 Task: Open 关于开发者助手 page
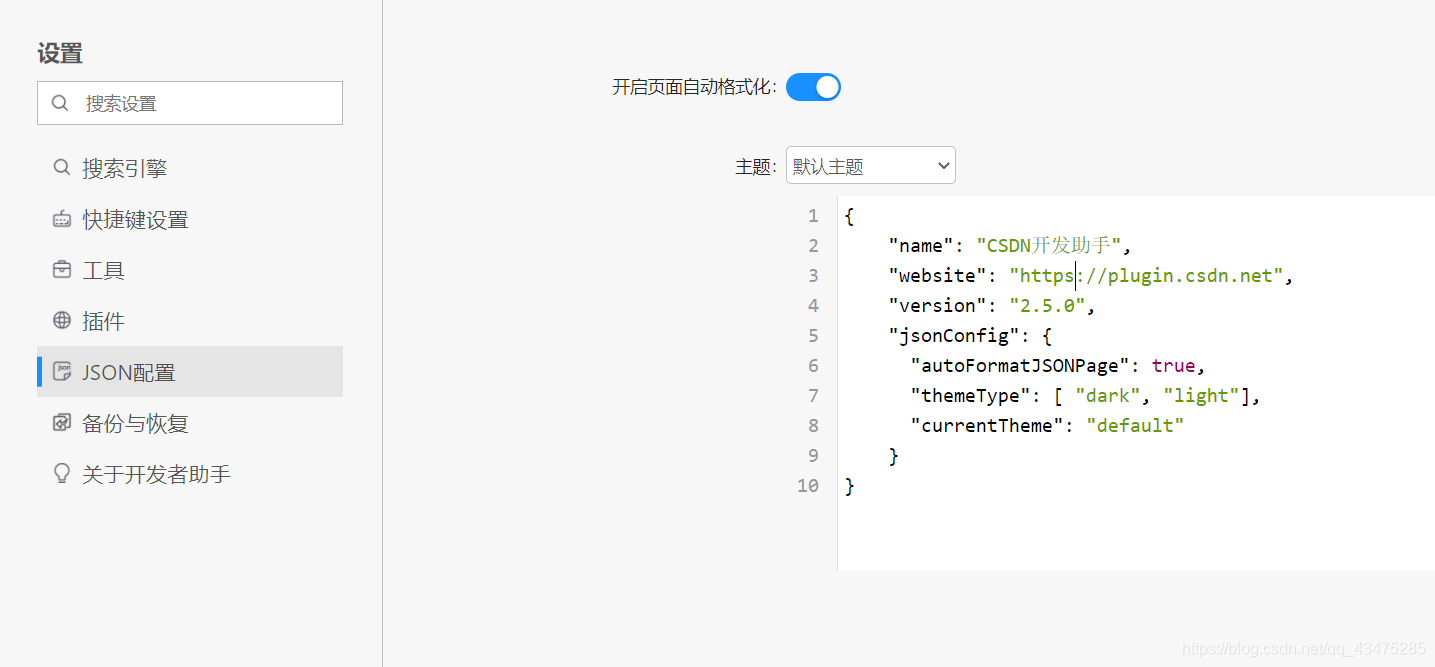190,474
